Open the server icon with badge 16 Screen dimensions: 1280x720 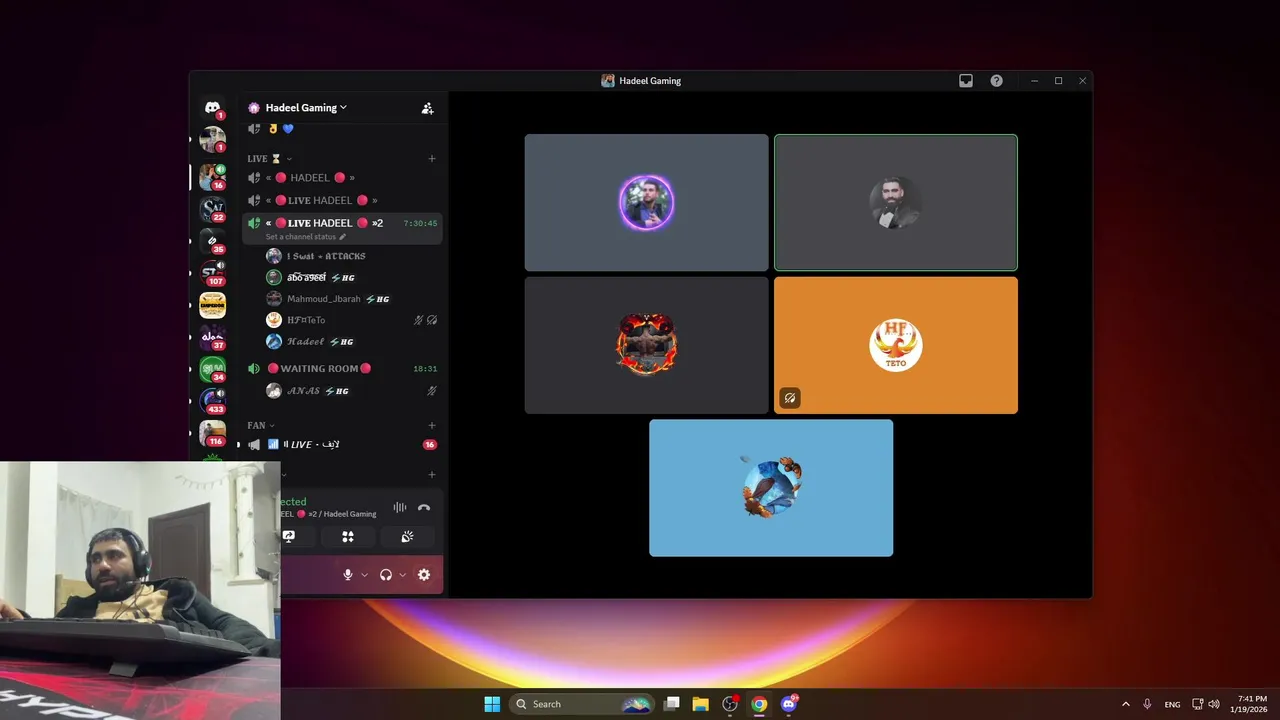tap(212, 177)
